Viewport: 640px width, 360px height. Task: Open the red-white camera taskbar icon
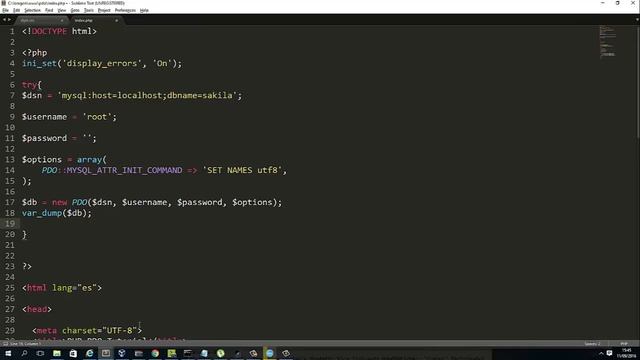pyautogui.click(x=253, y=353)
